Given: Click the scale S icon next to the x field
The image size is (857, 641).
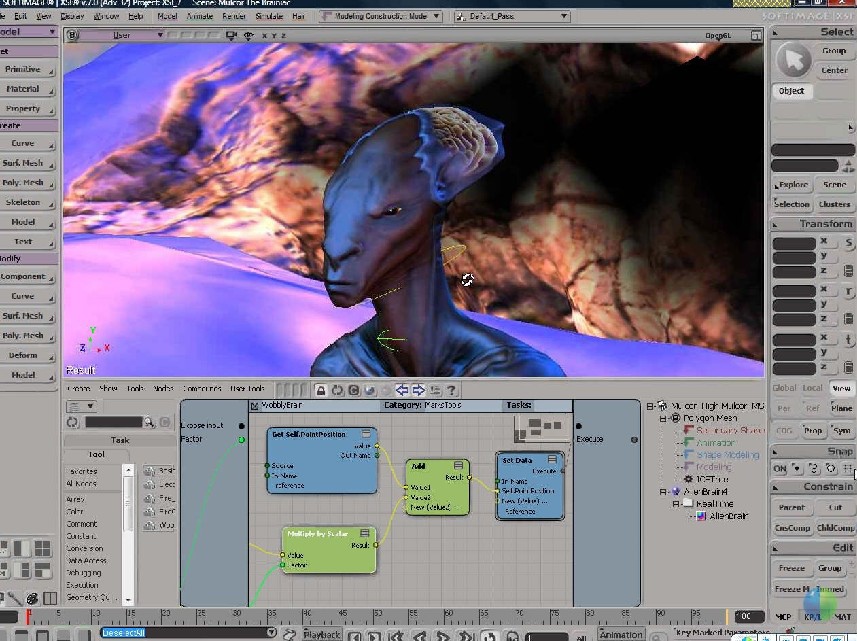Looking at the screenshot, I should coord(848,243).
